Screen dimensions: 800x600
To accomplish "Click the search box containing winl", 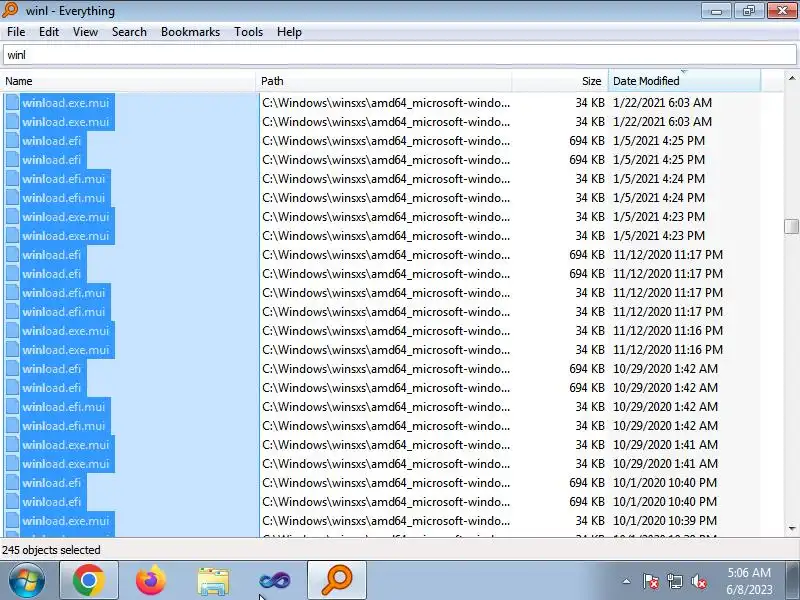I will coord(399,55).
